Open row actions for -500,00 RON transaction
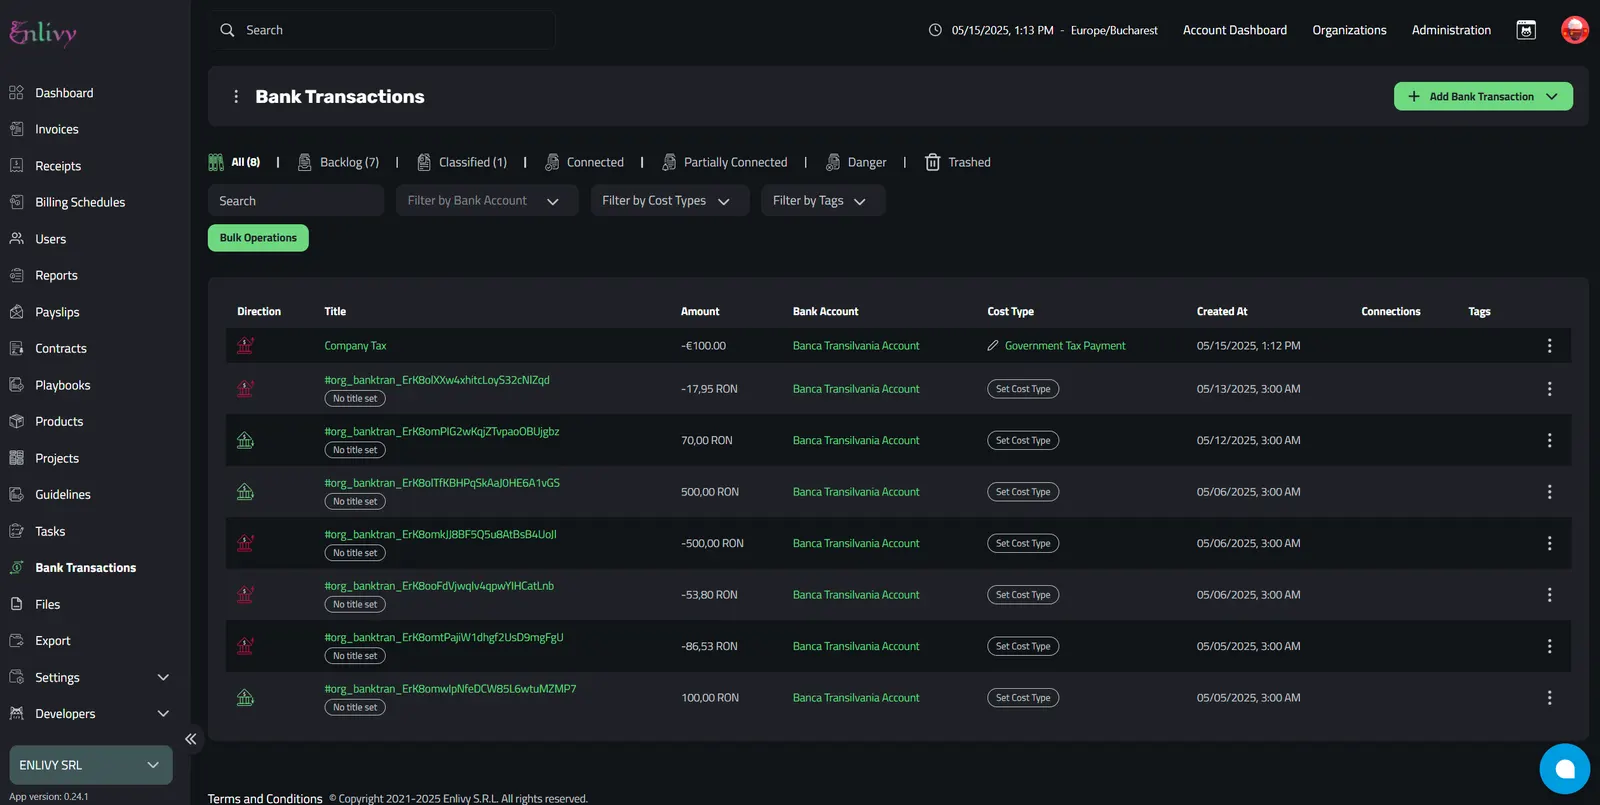This screenshot has height=805, width=1600. click(1549, 544)
